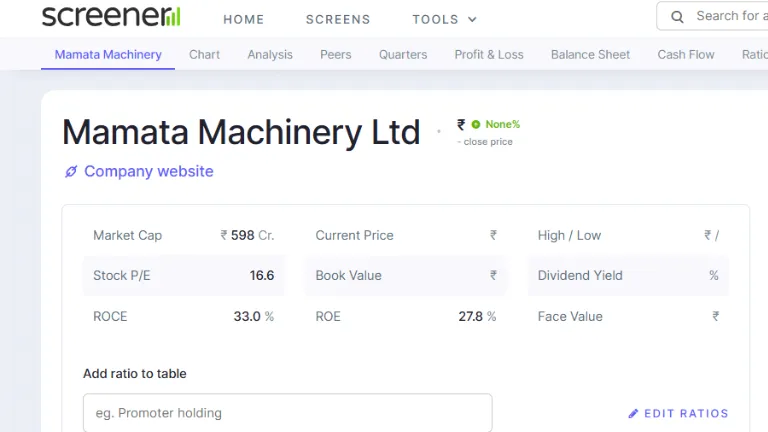Click the Company website link icon

(71, 171)
